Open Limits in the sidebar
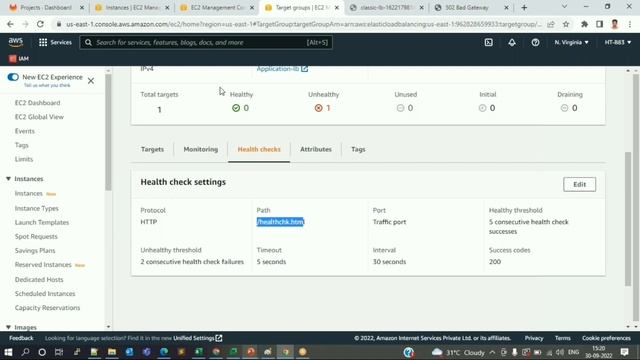 24,159
